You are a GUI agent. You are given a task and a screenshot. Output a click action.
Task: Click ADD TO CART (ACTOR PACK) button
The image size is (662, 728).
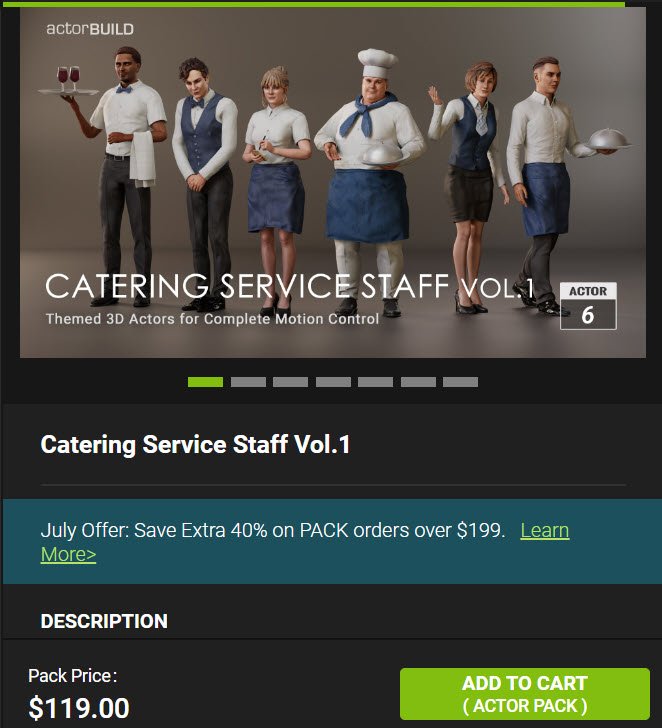coord(525,694)
